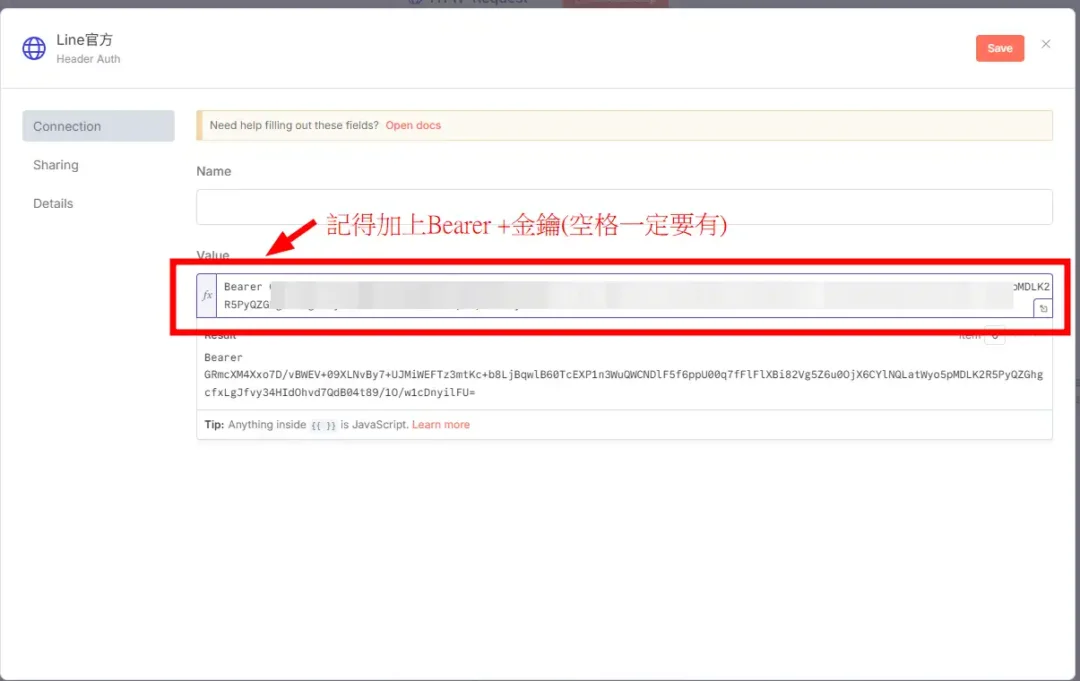Click the Learn more link
The height and width of the screenshot is (681, 1080).
[x=440, y=424]
